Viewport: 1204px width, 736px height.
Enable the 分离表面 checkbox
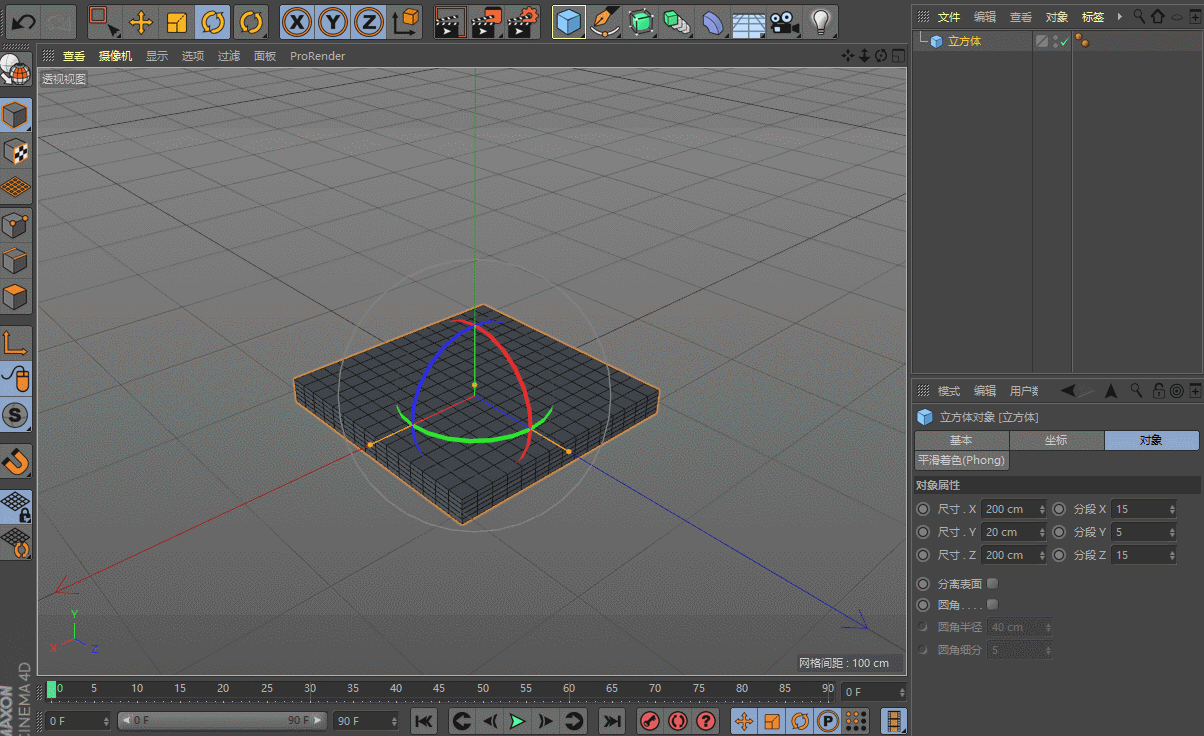992,583
